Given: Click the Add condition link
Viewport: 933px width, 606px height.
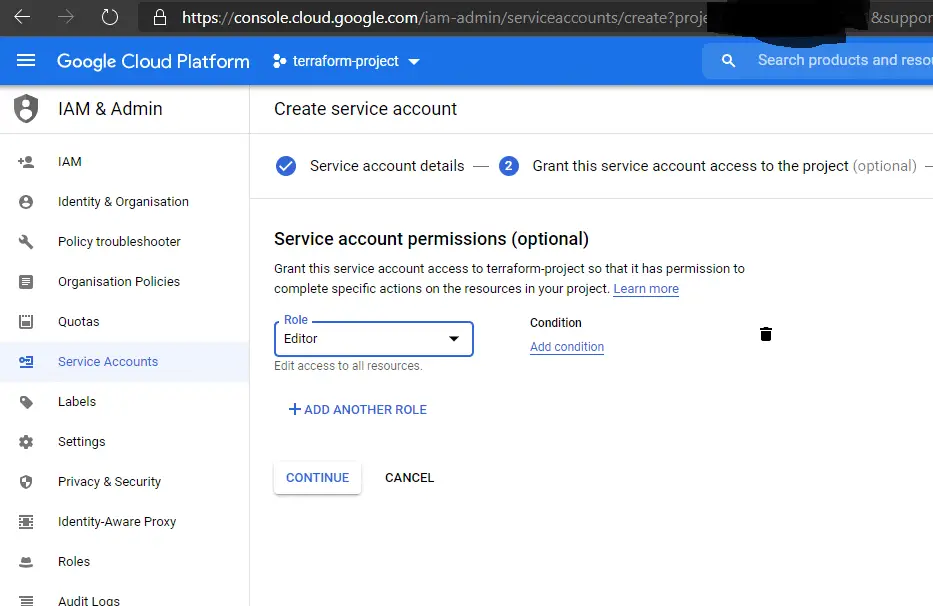Looking at the screenshot, I should 567,346.
